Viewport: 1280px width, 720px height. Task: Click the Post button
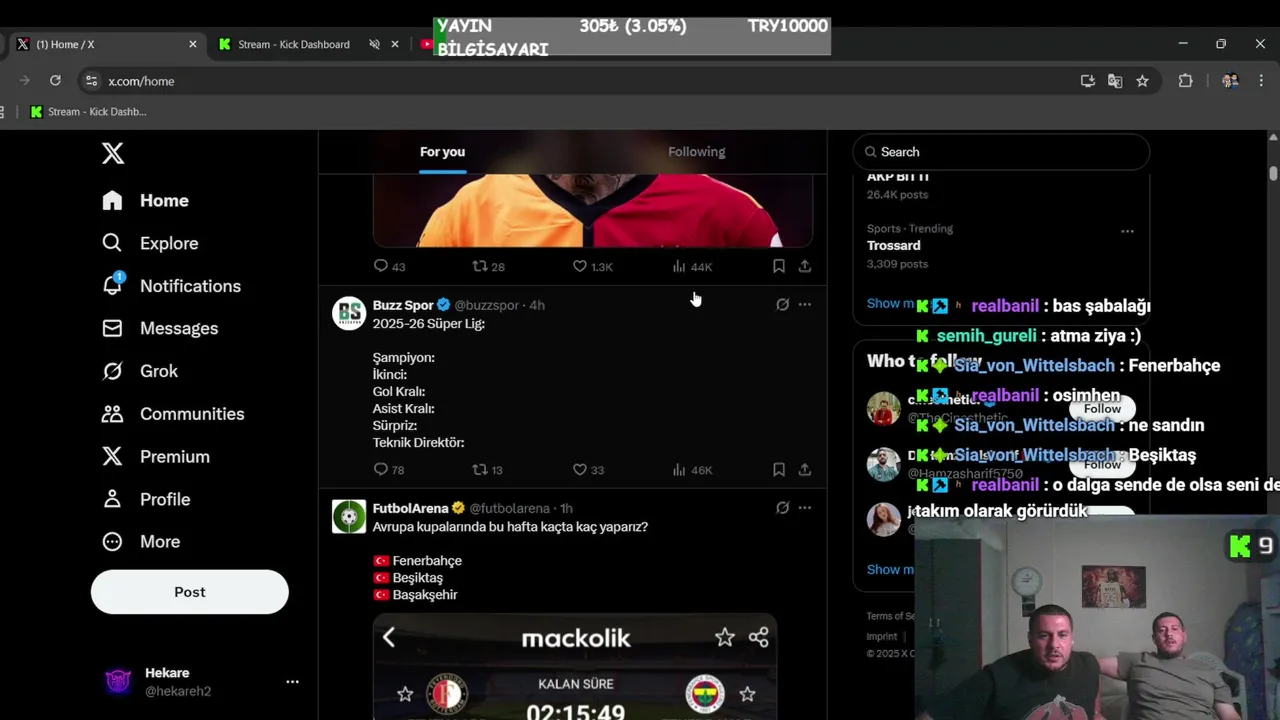tap(190, 592)
